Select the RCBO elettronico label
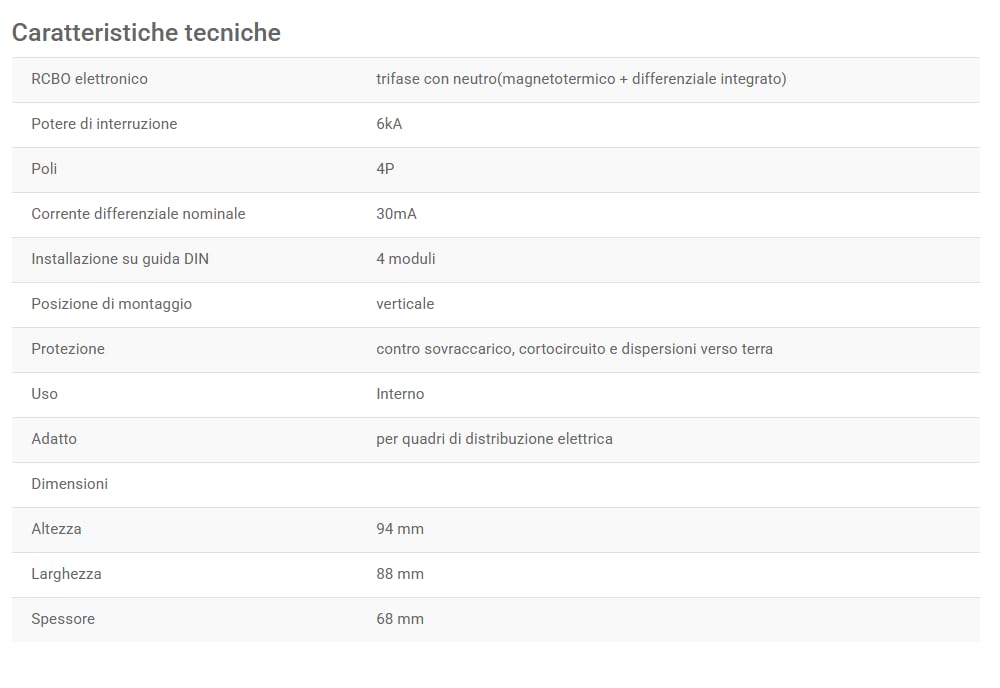 [x=89, y=79]
